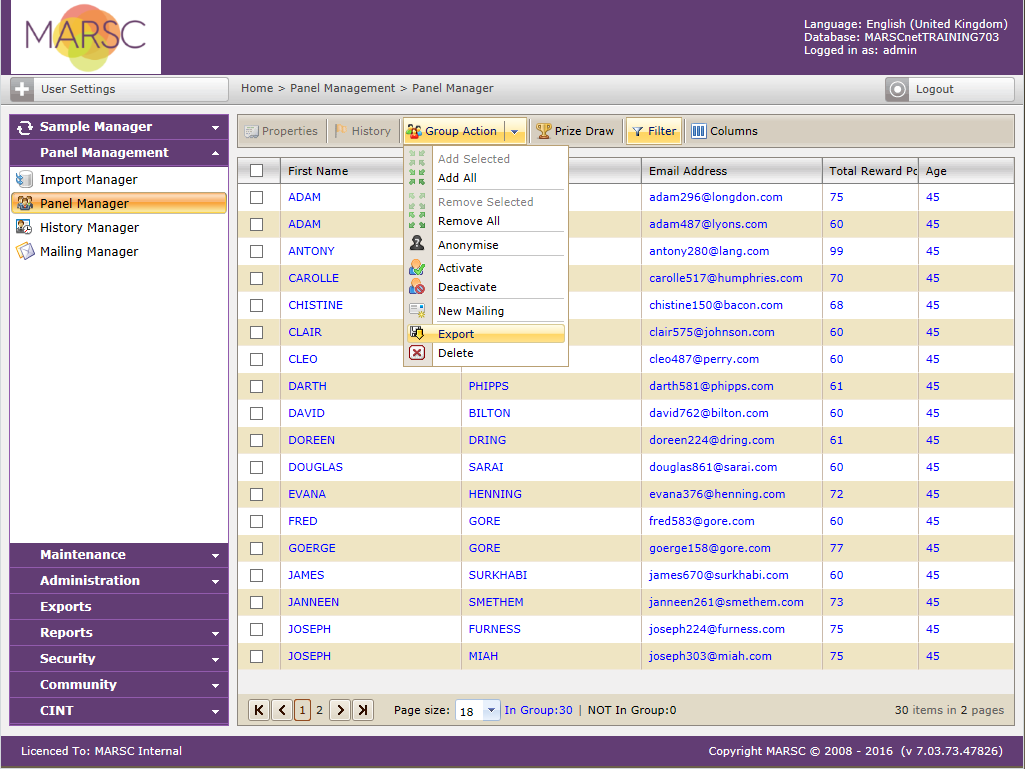The height and width of the screenshot is (769, 1025).
Task: Select New Mailing menu entry
Action: pos(470,311)
